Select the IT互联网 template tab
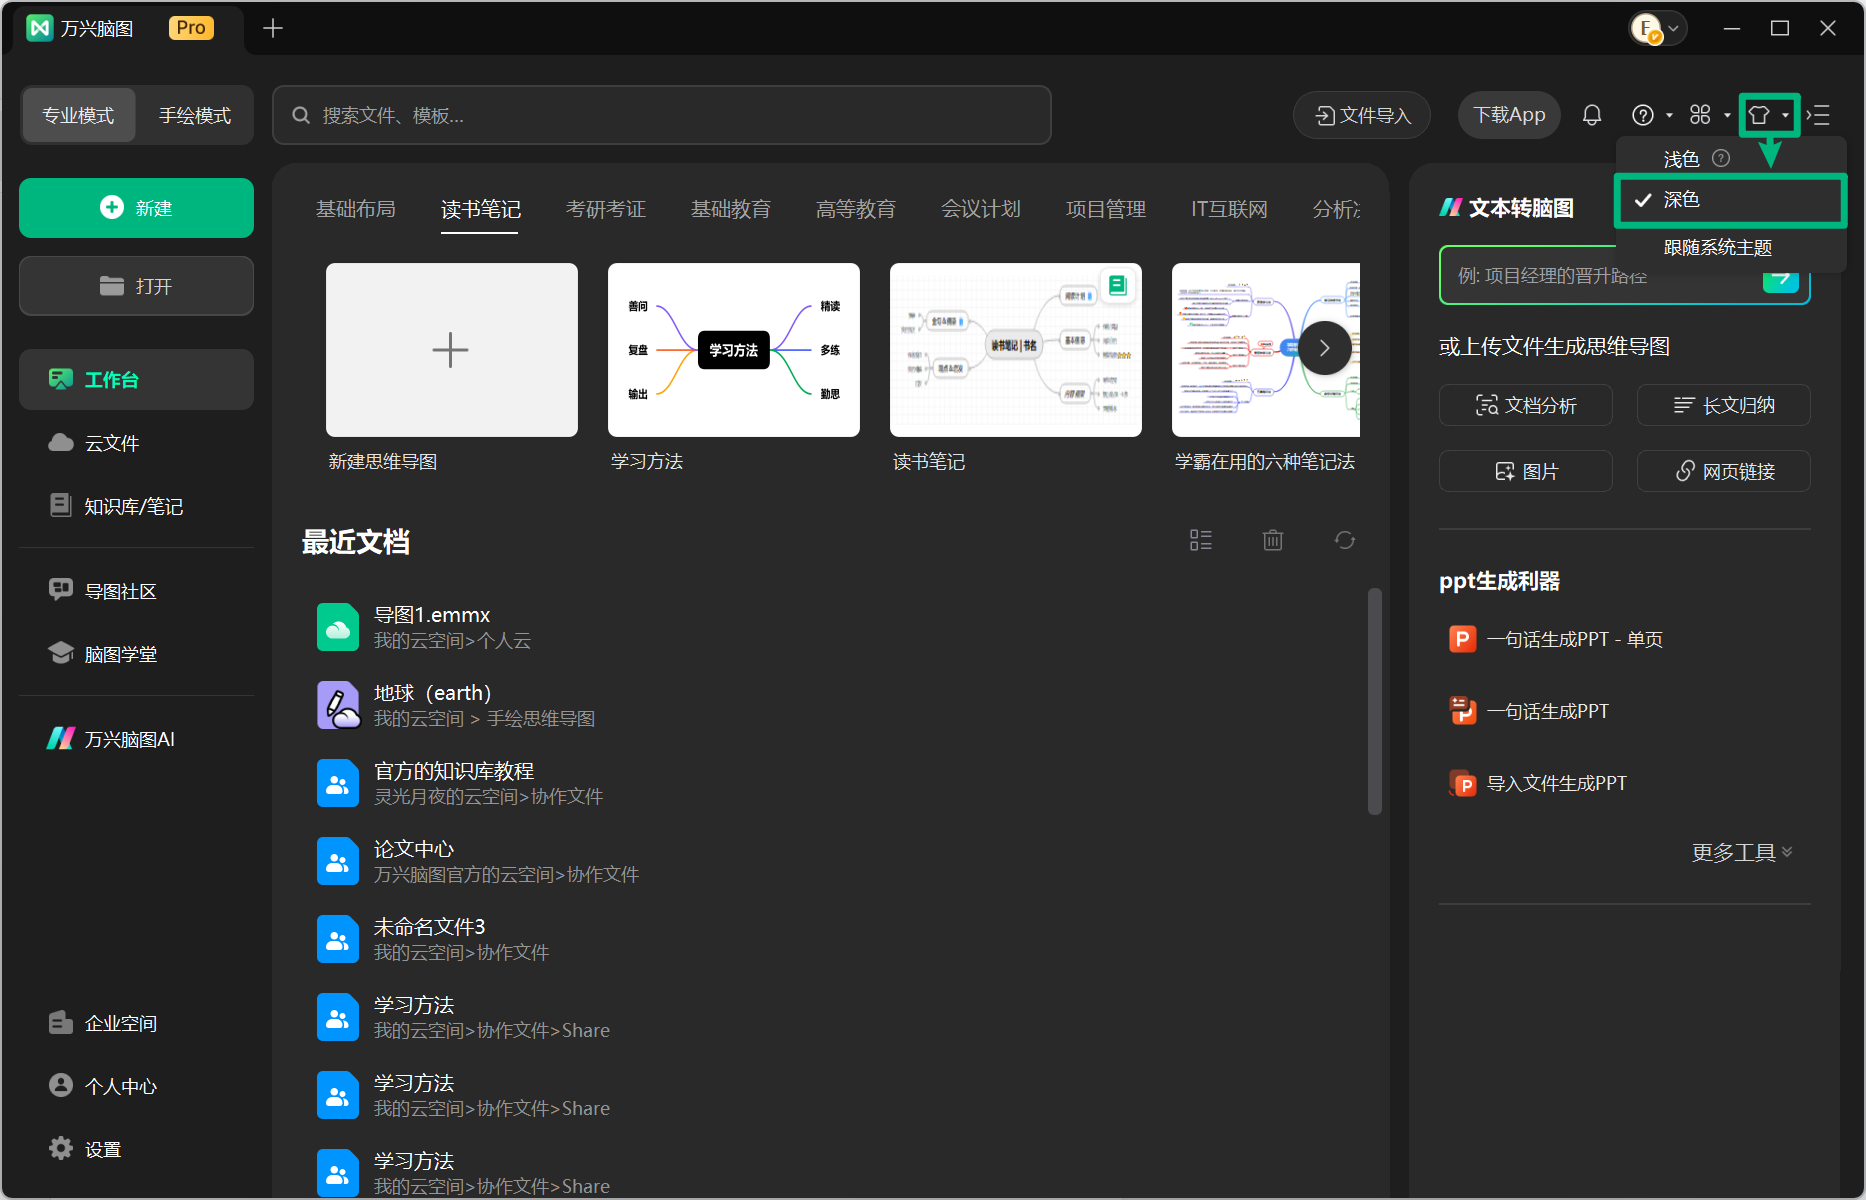1866x1200 pixels. 1229,209
